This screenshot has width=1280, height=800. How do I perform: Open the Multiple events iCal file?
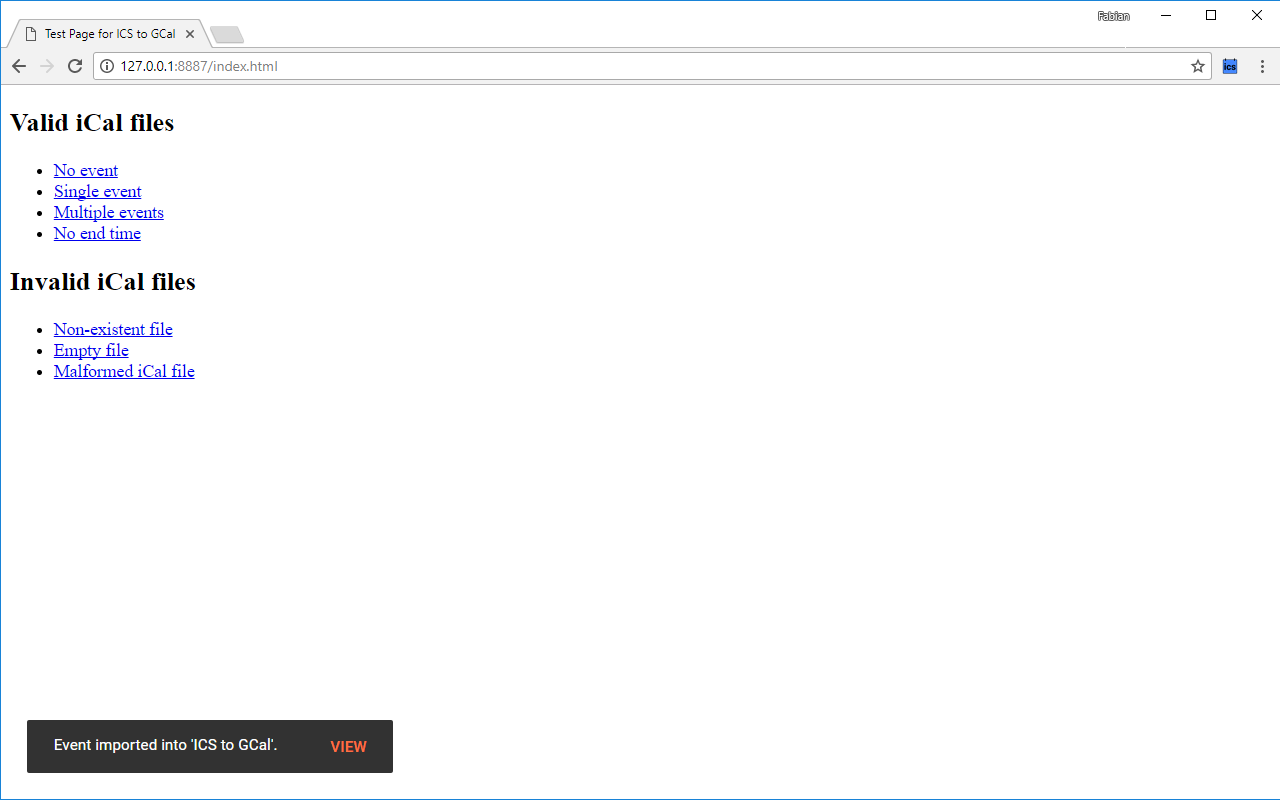click(x=108, y=212)
